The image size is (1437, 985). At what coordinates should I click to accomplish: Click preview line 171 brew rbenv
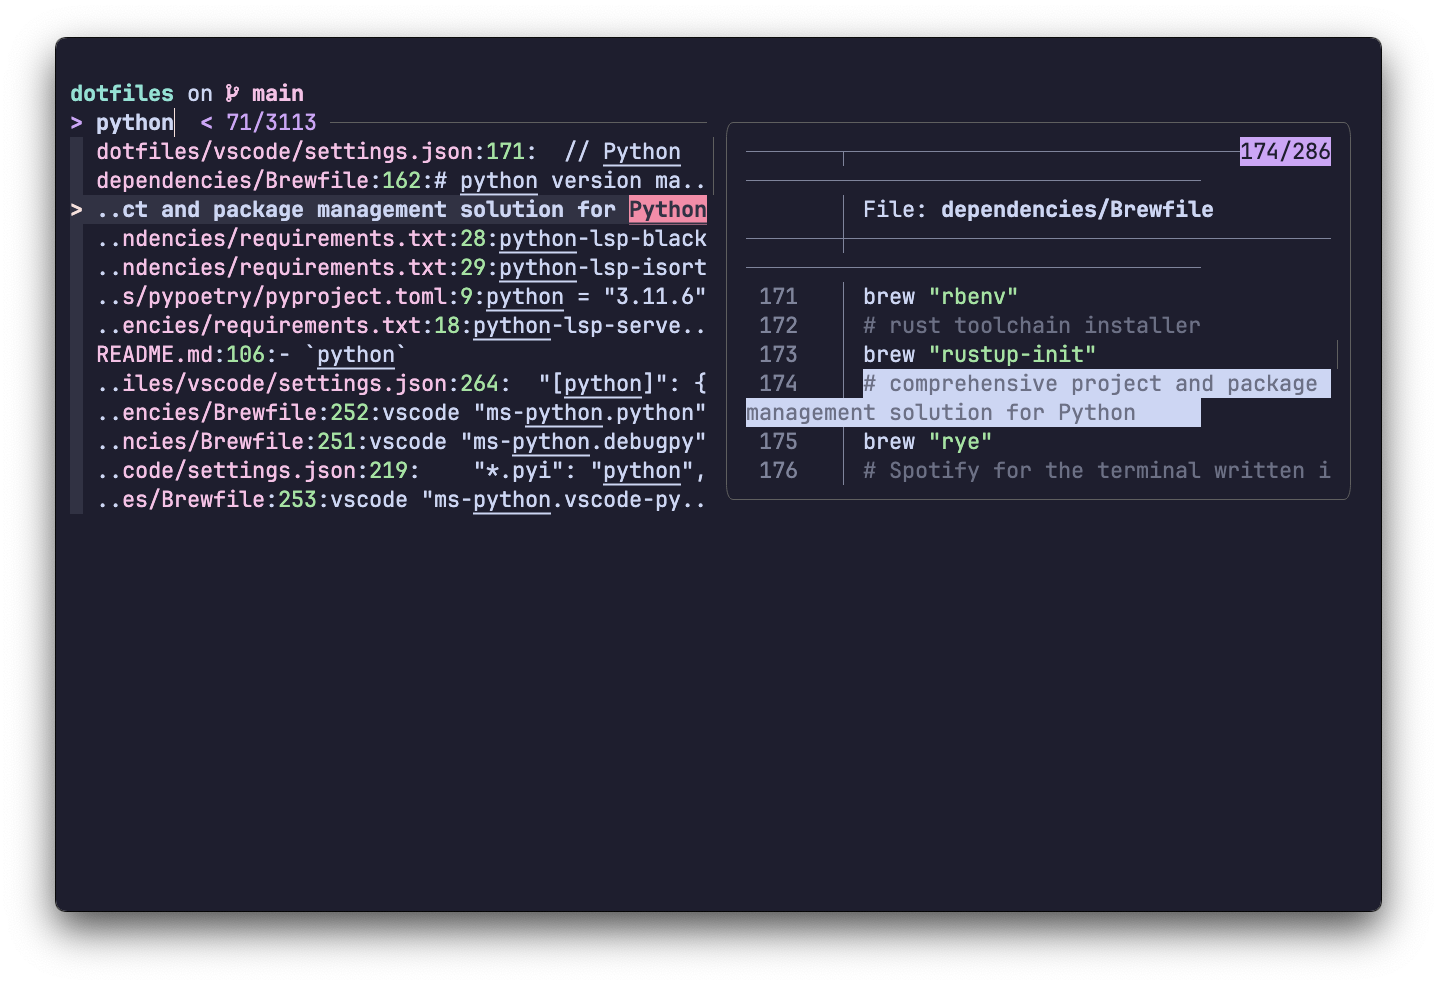[940, 296]
